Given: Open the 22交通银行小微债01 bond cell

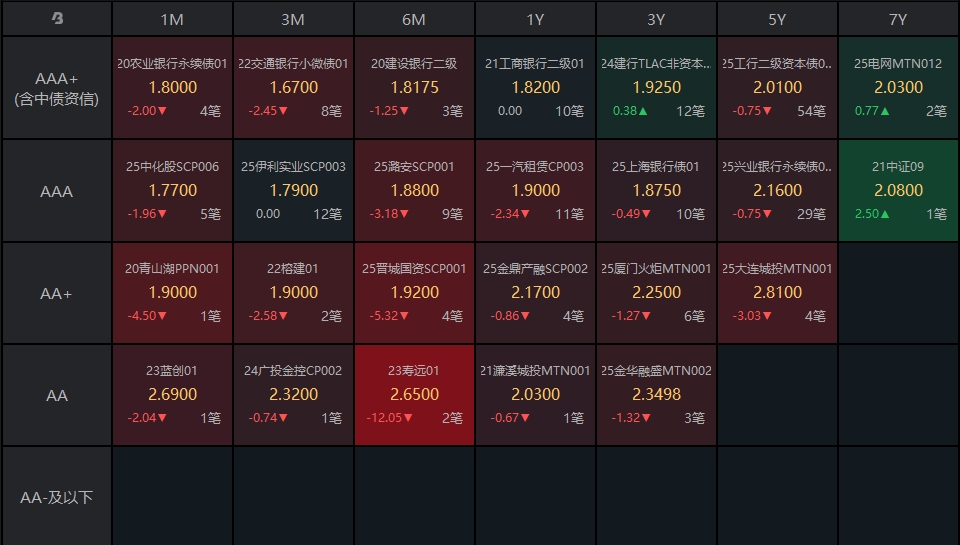Looking at the screenshot, I should point(293,88).
